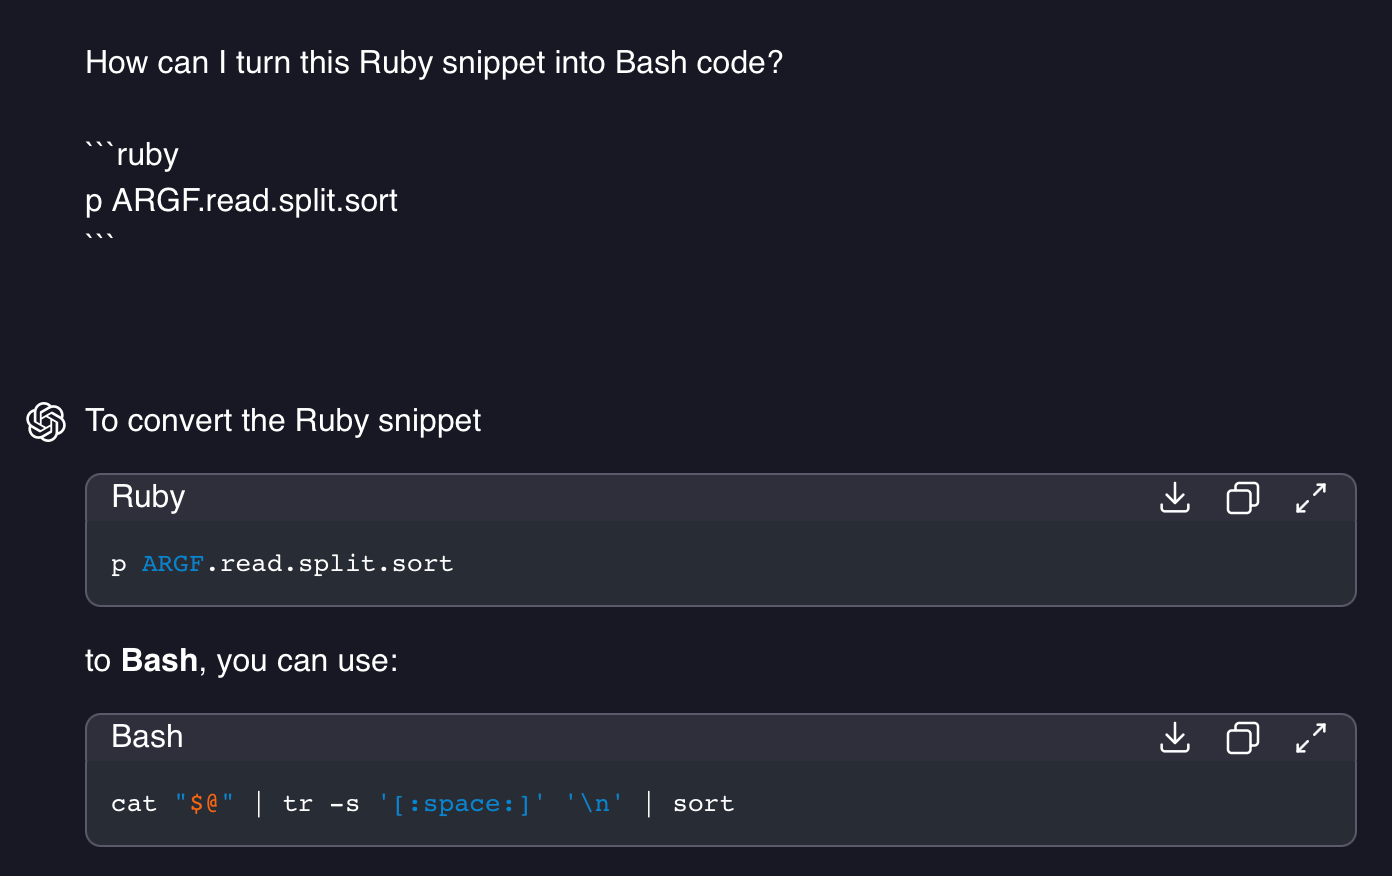
Task: Click the "p ARGF.read.split.sort" line in user message
Action: tap(241, 201)
